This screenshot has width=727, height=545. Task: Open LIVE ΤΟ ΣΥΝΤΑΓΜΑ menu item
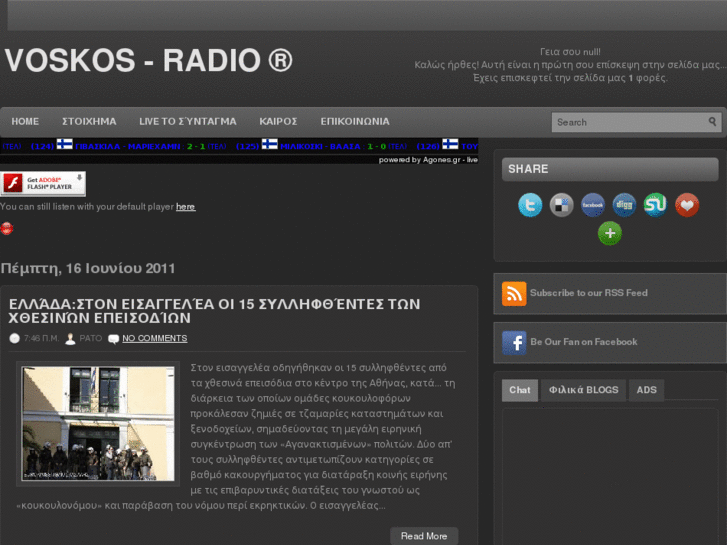point(188,122)
